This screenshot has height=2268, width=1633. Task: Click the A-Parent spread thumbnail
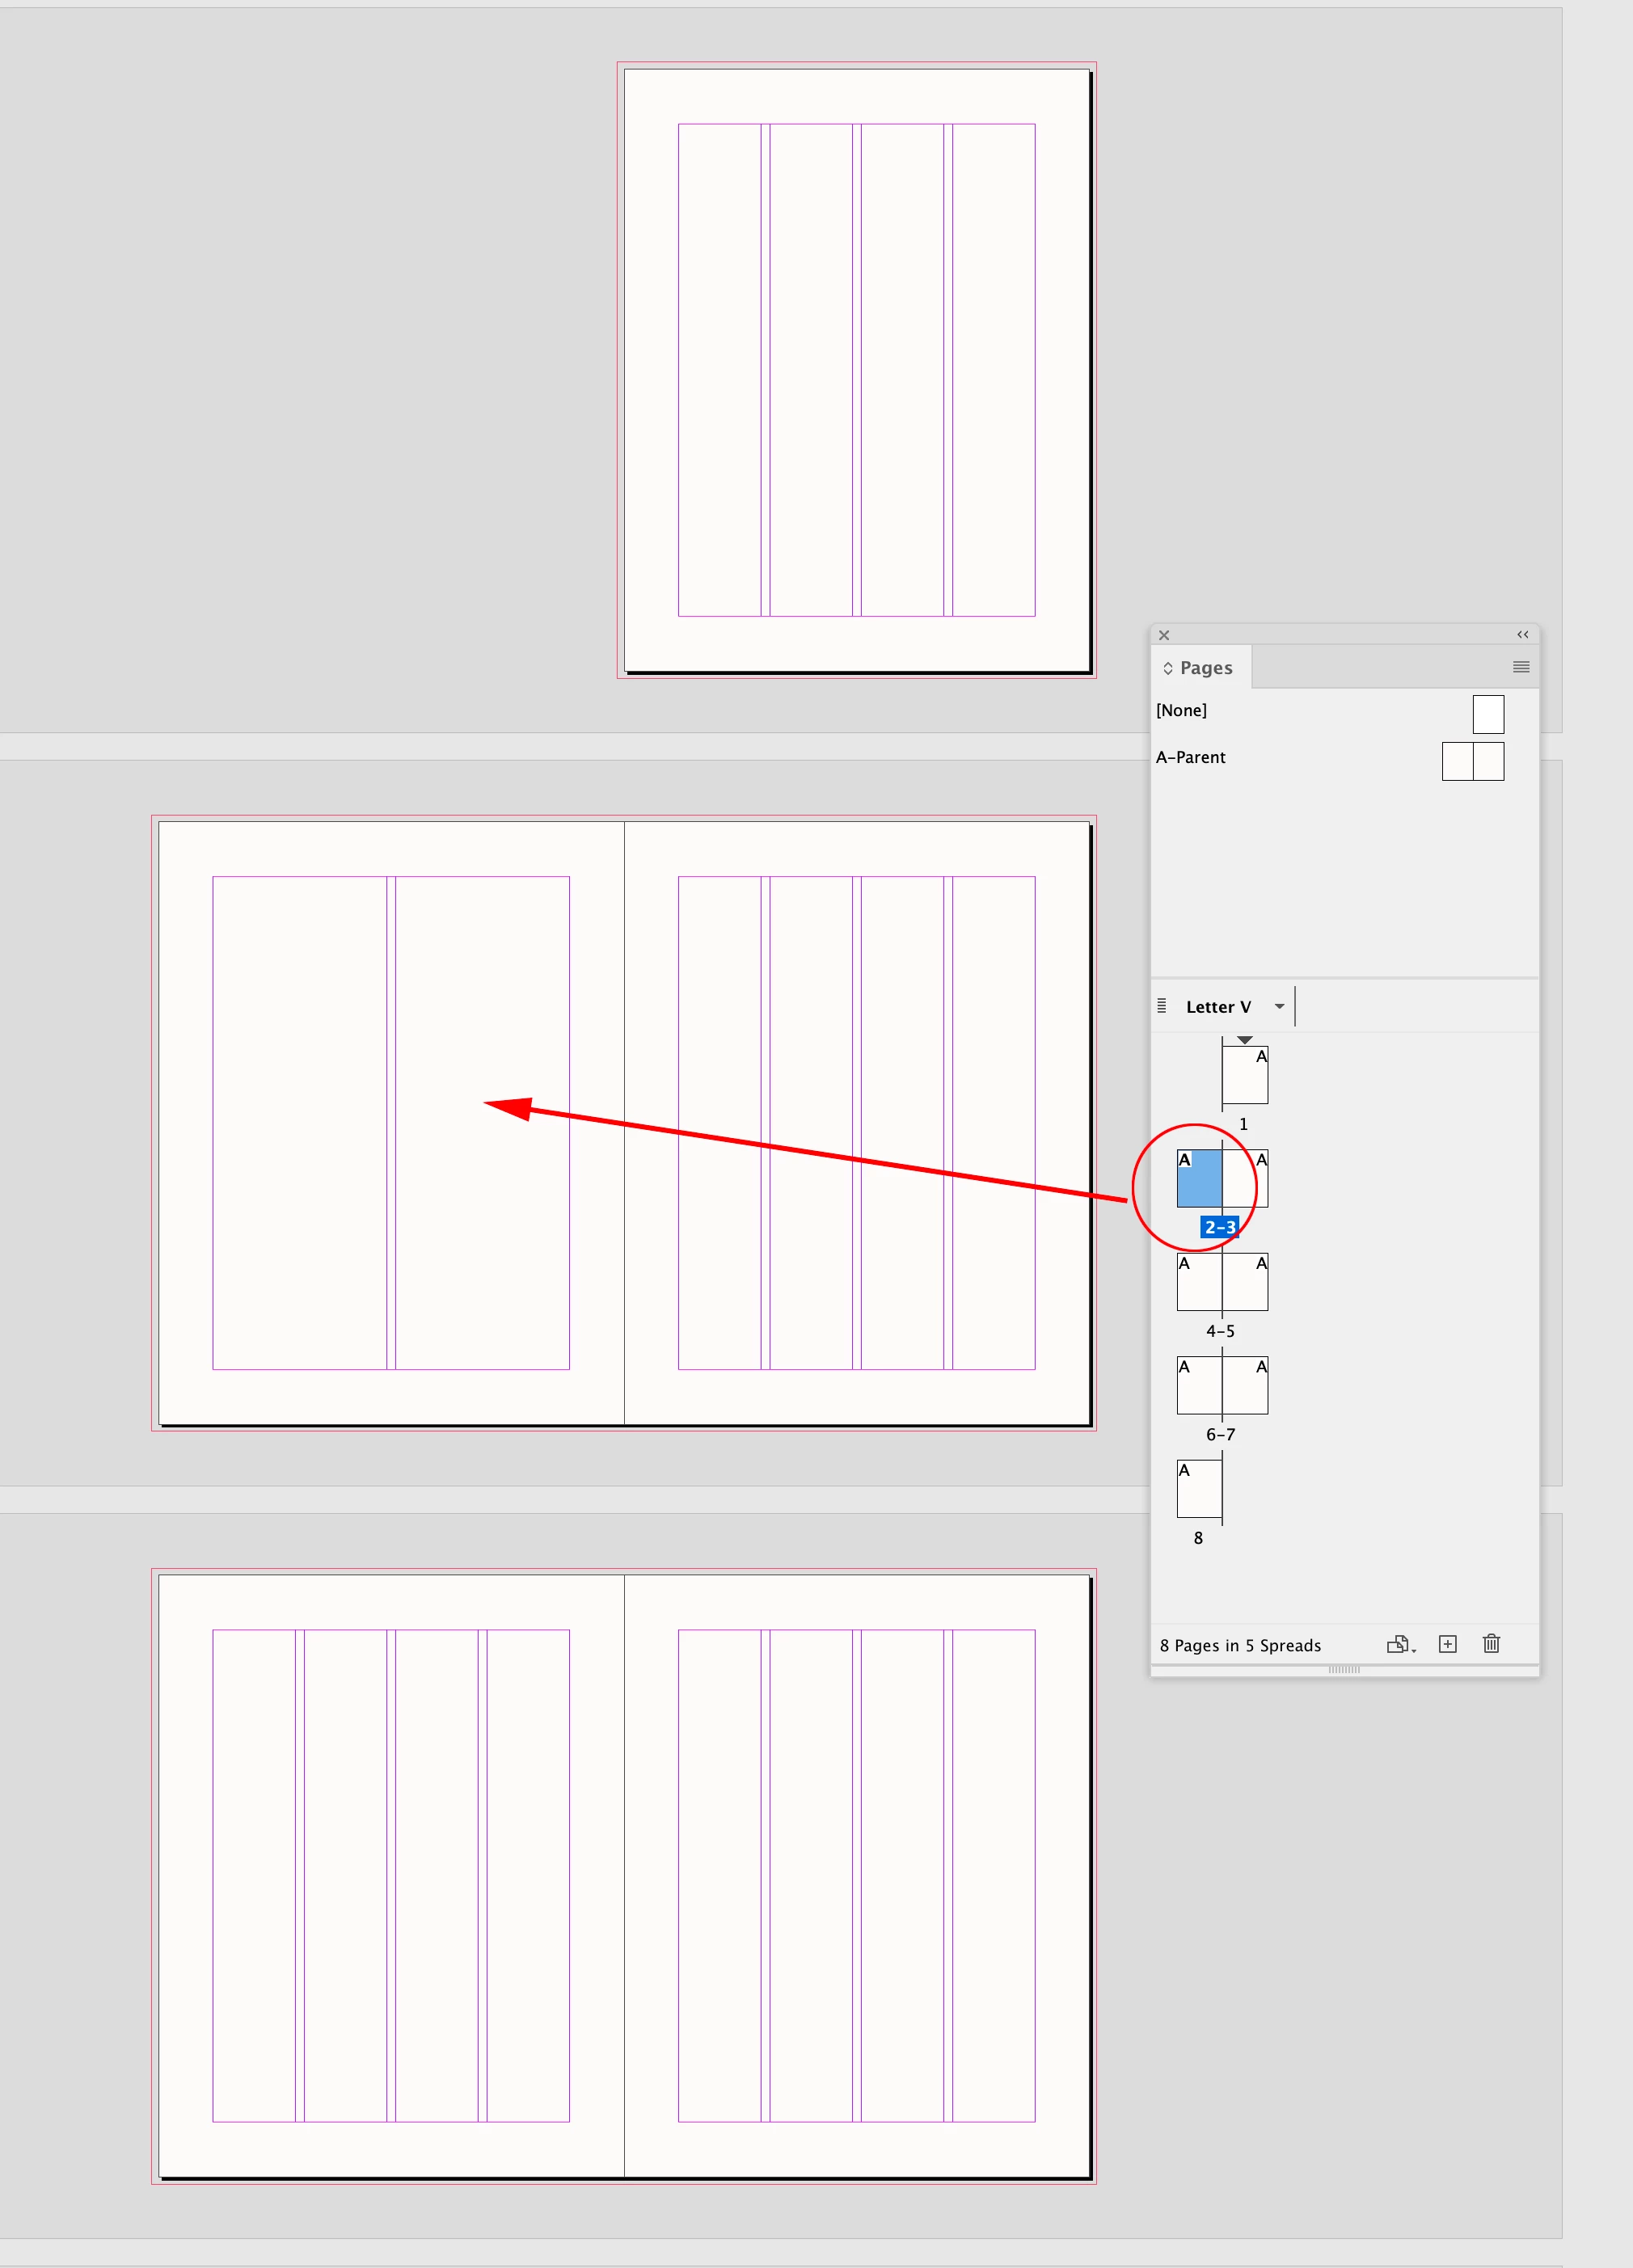pyautogui.click(x=1472, y=761)
